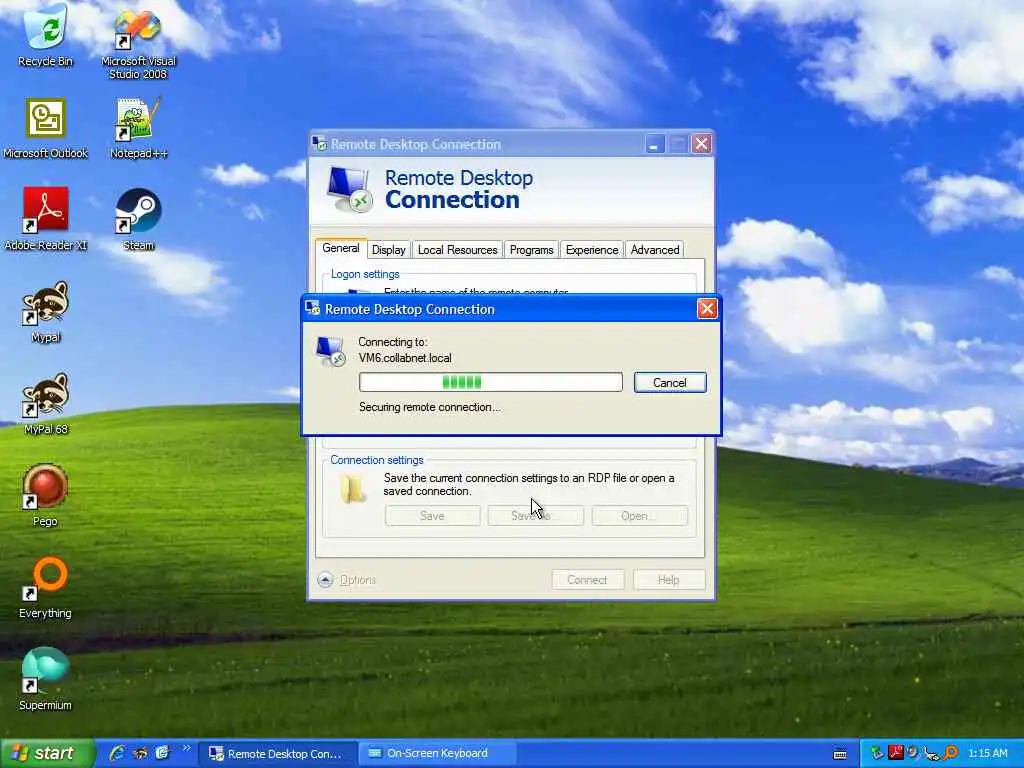Select the Microsoft Outlook desktop icon
This screenshot has height=768, width=1024.
click(x=45, y=127)
